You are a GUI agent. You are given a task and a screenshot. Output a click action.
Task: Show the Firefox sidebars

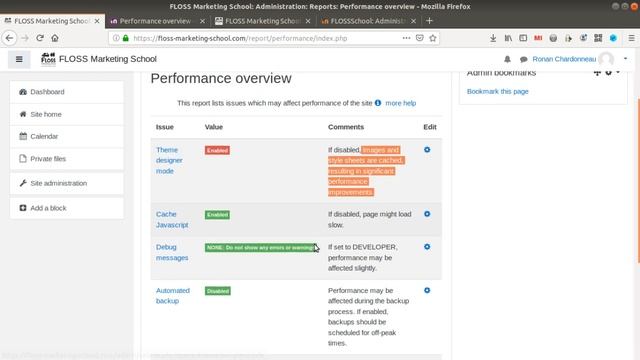(523, 38)
